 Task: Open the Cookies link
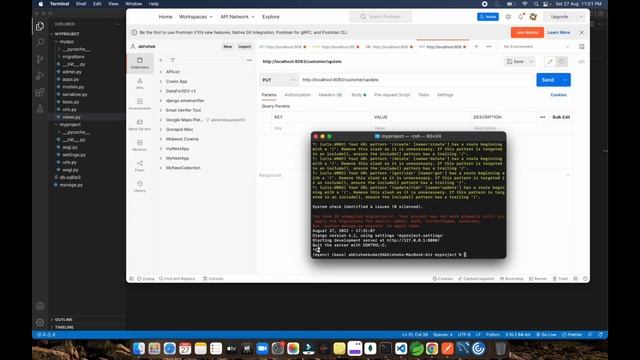point(558,95)
